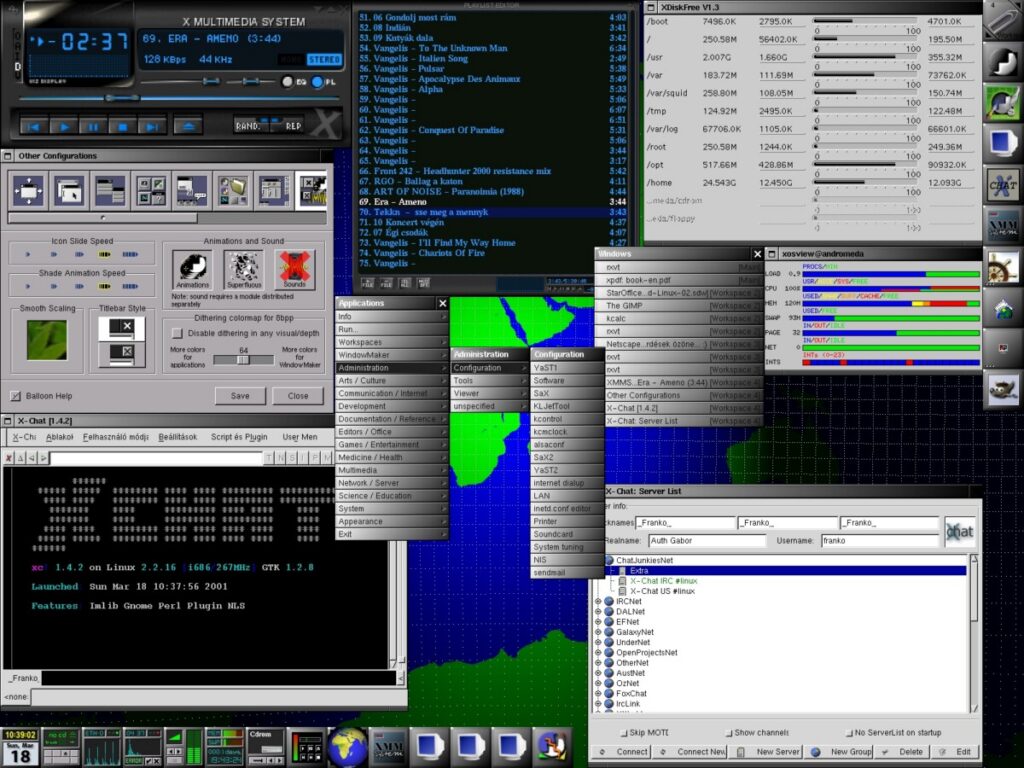Click the Superfluous icon button

click(243, 269)
